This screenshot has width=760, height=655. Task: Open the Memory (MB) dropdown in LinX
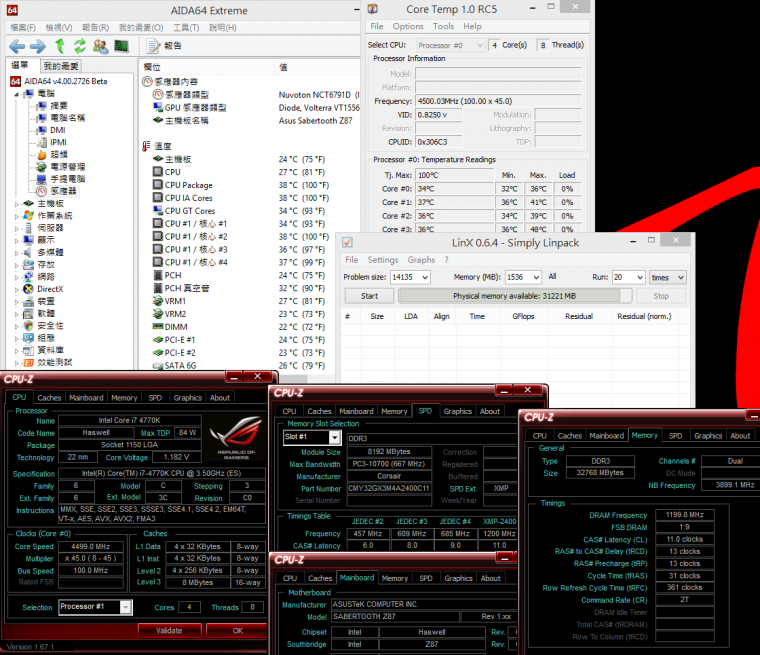(x=535, y=277)
